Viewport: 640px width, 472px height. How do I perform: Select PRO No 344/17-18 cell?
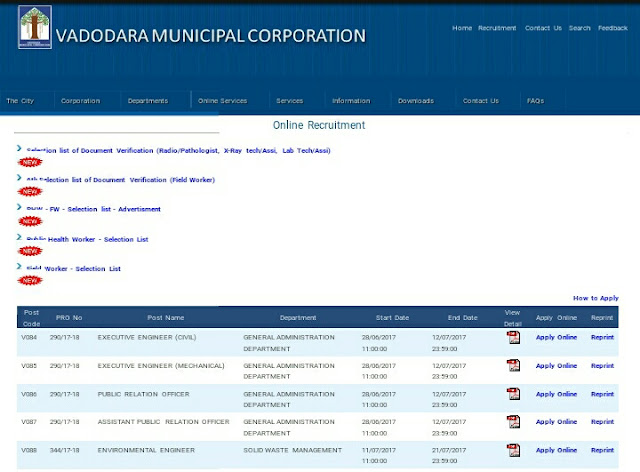point(64,450)
